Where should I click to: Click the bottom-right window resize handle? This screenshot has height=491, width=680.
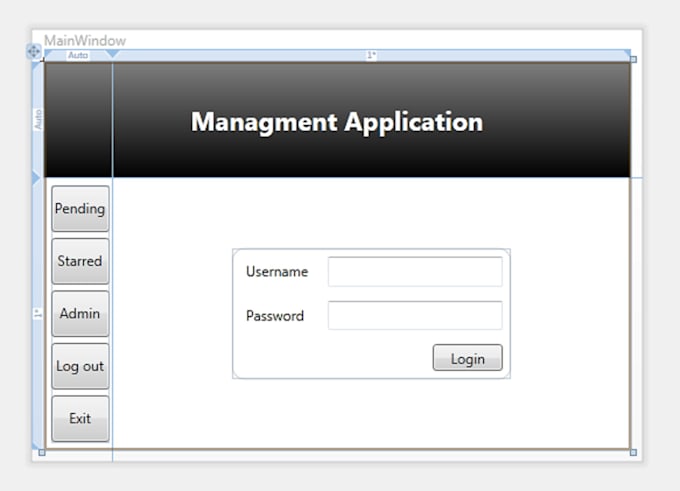pyautogui.click(x=633, y=452)
